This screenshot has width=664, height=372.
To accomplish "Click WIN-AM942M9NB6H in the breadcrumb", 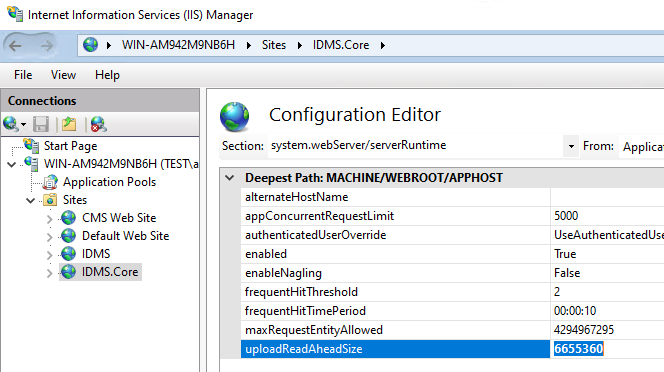I will point(178,45).
